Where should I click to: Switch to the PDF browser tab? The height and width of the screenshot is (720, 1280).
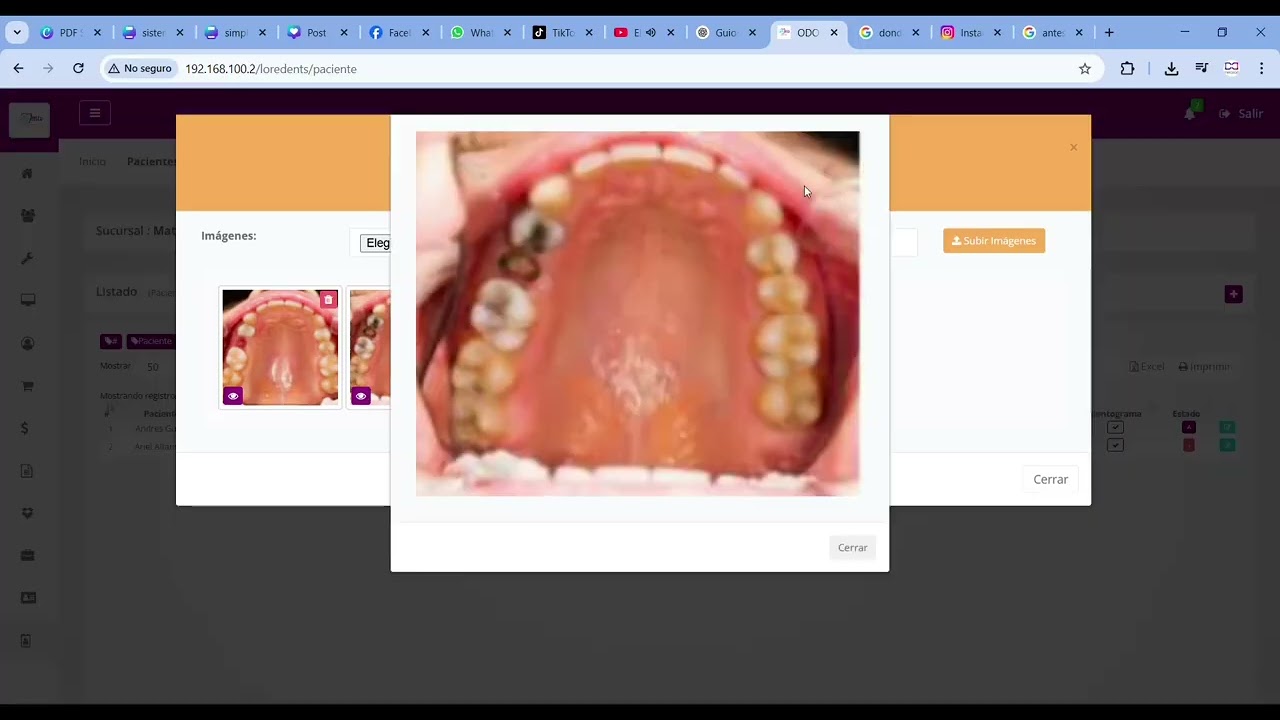tap(69, 33)
